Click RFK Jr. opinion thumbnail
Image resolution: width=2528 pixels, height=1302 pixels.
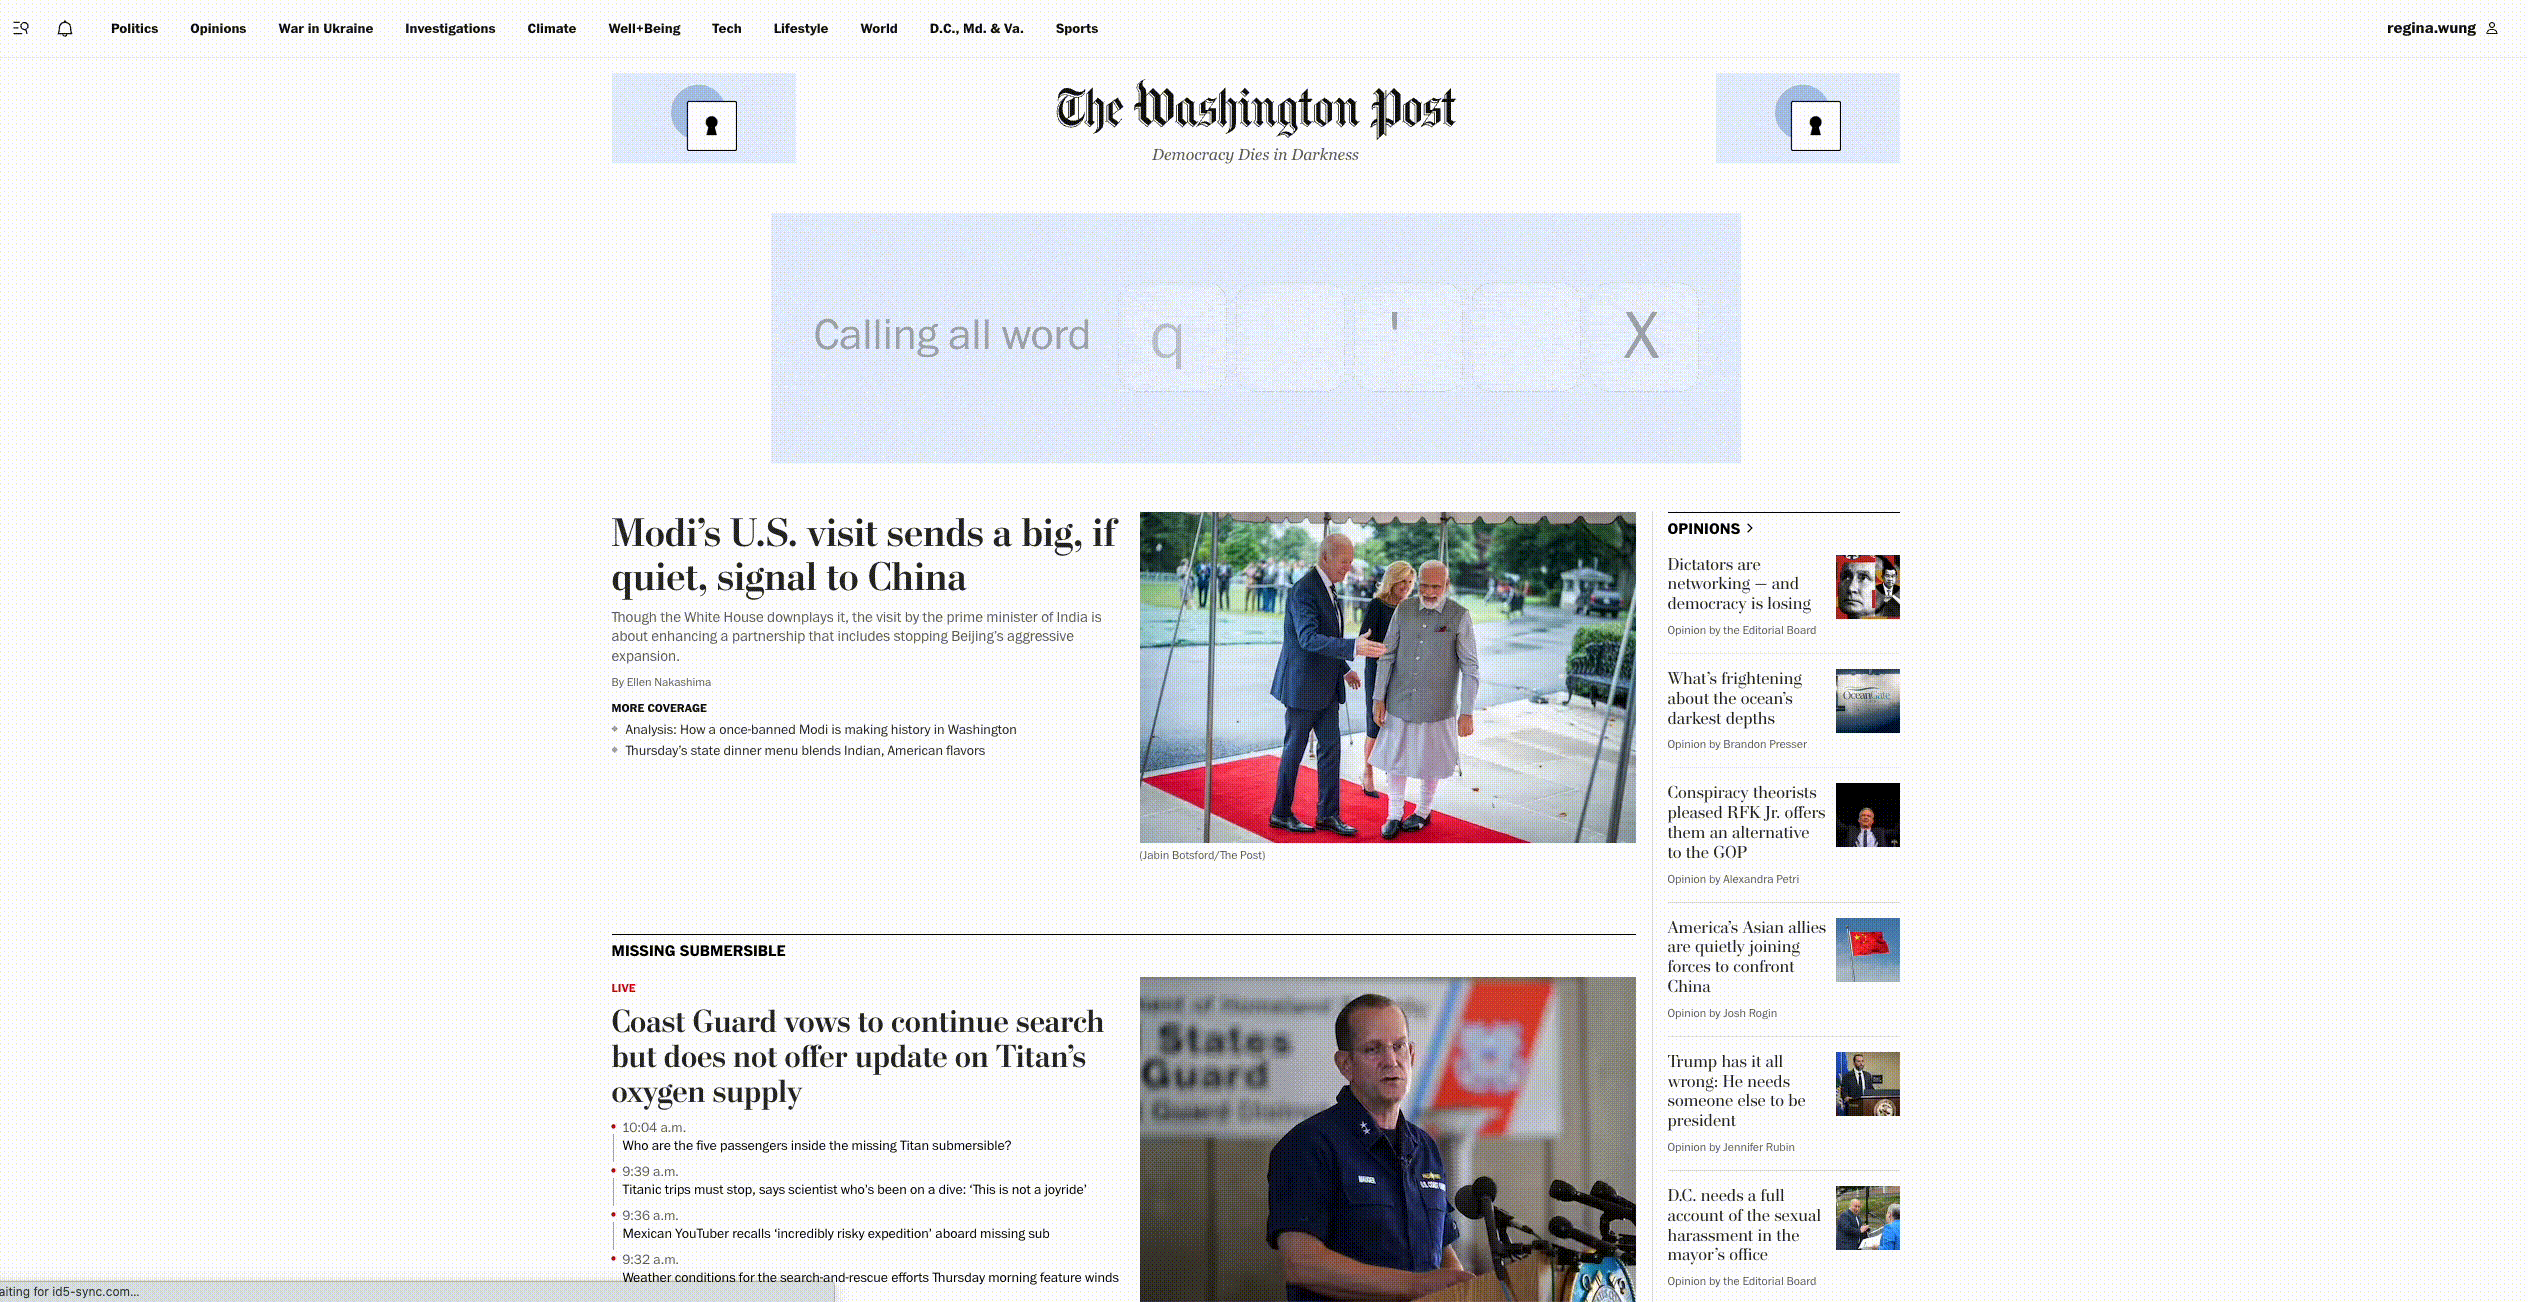click(x=1867, y=815)
